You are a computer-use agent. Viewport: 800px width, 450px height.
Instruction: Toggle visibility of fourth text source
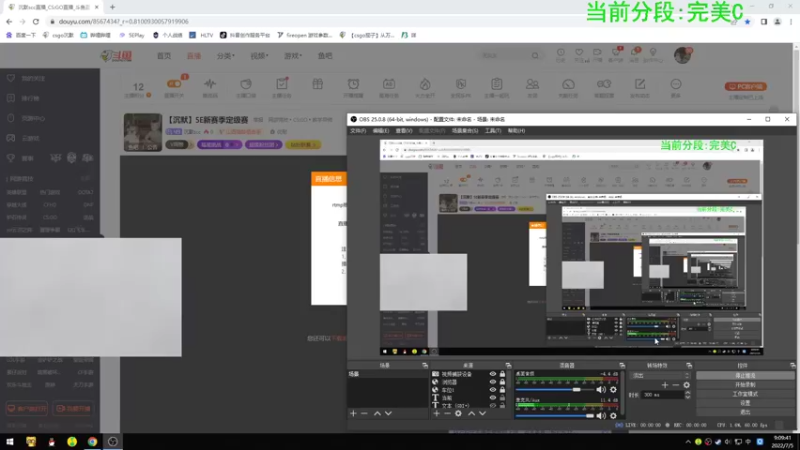[492, 397]
